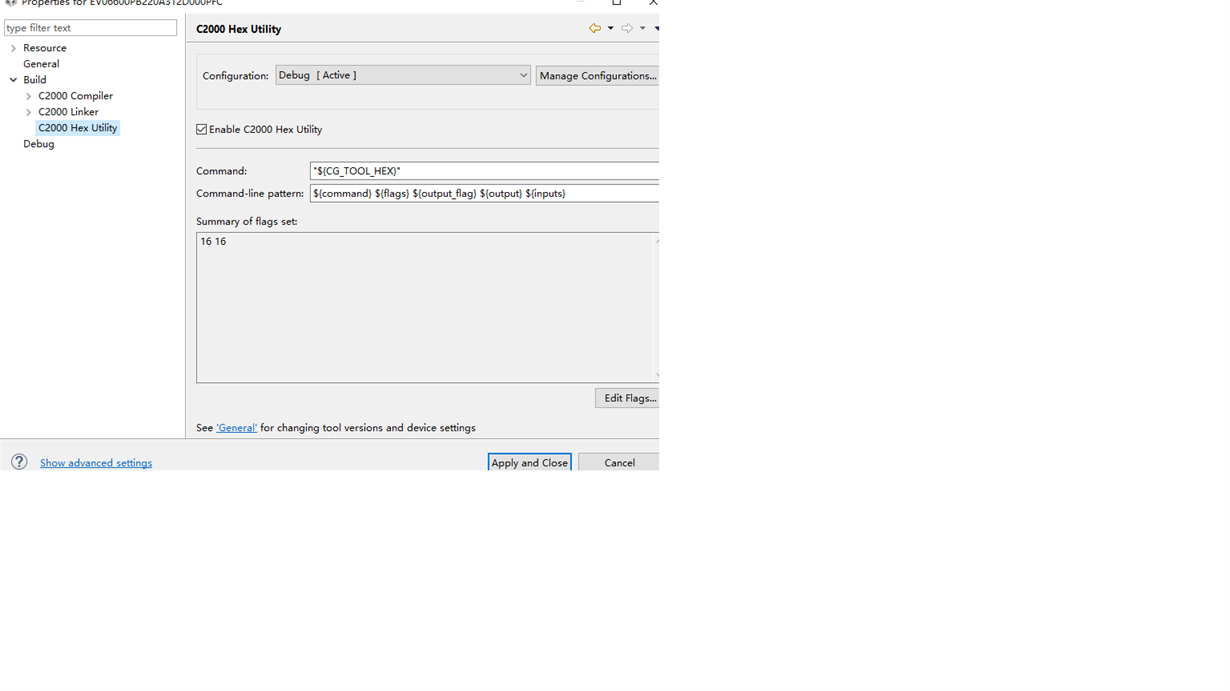Screen dimensions: 1230x691
Task: Expand the C2000 Compiler node
Action: 28,96
